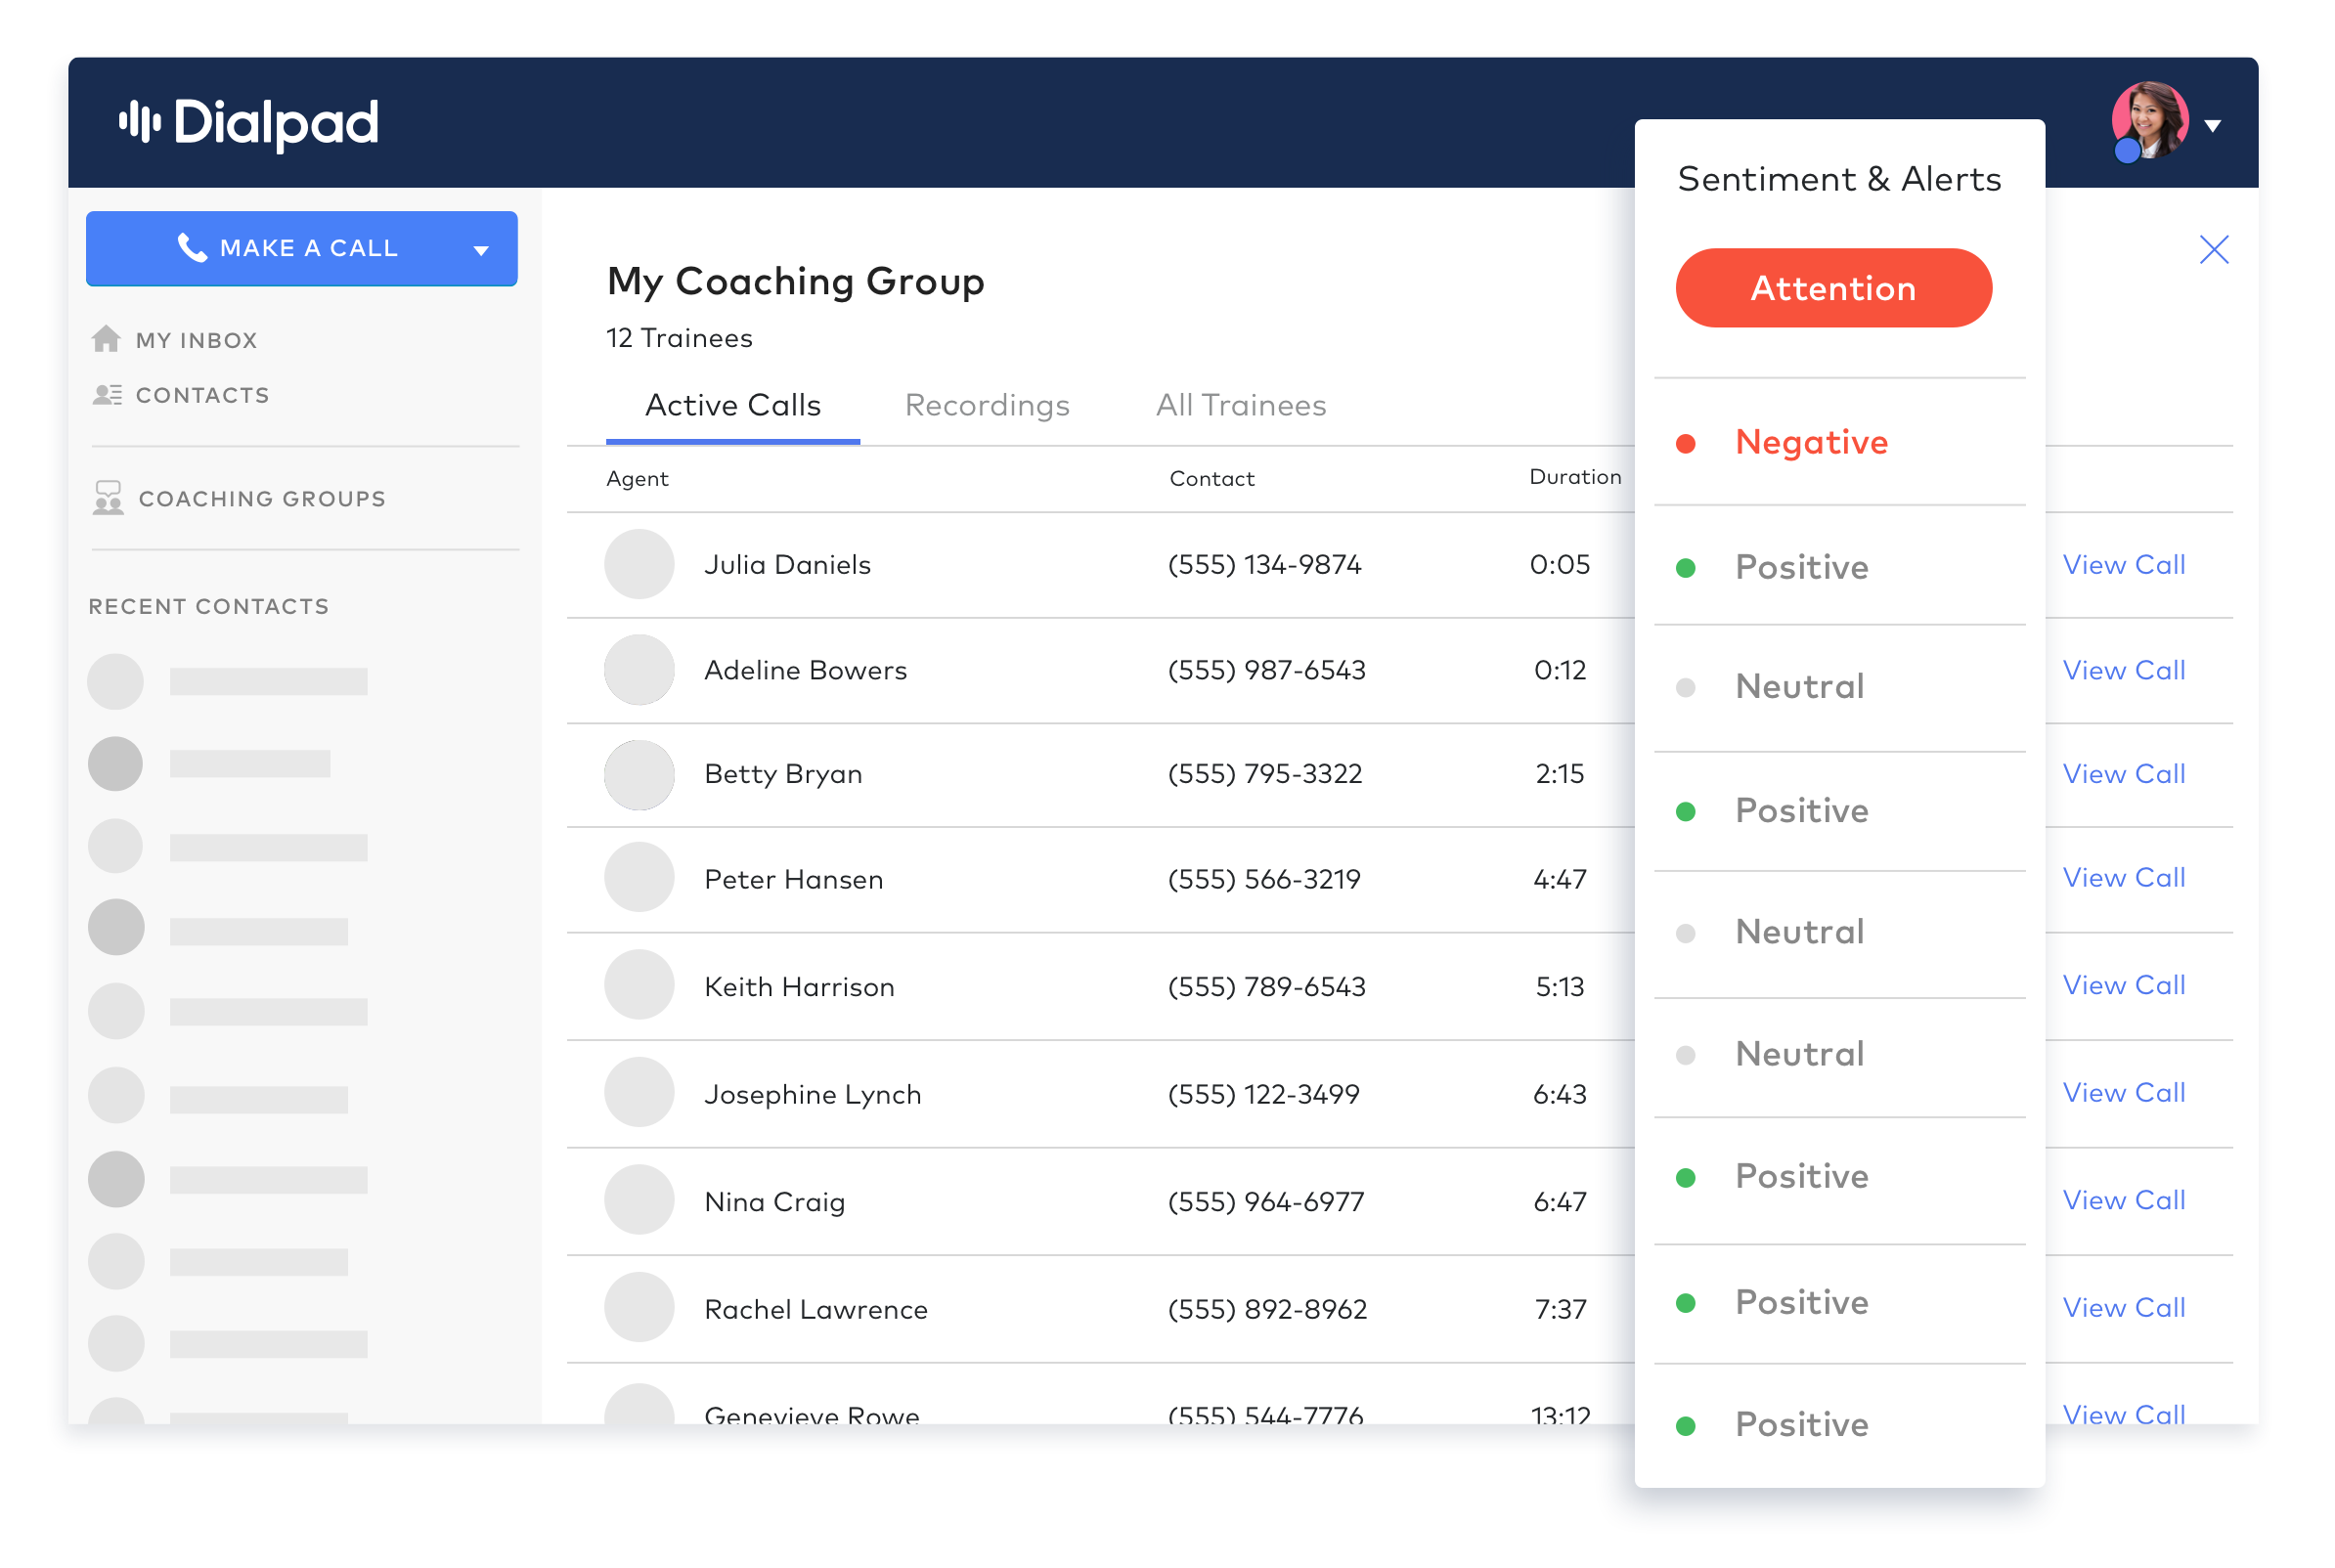Viewport: 2335px width, 1568px height.
Task: Select agent name Julia Daniels
Action: click(788, 565)
